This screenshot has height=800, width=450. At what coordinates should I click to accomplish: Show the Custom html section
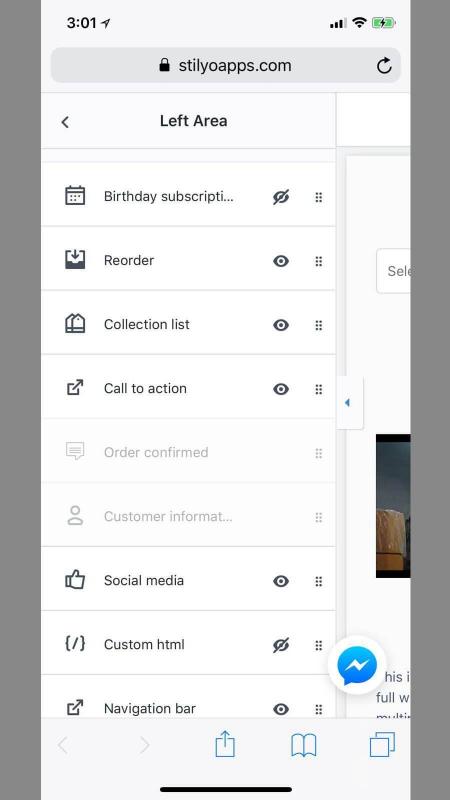[281, 645]
